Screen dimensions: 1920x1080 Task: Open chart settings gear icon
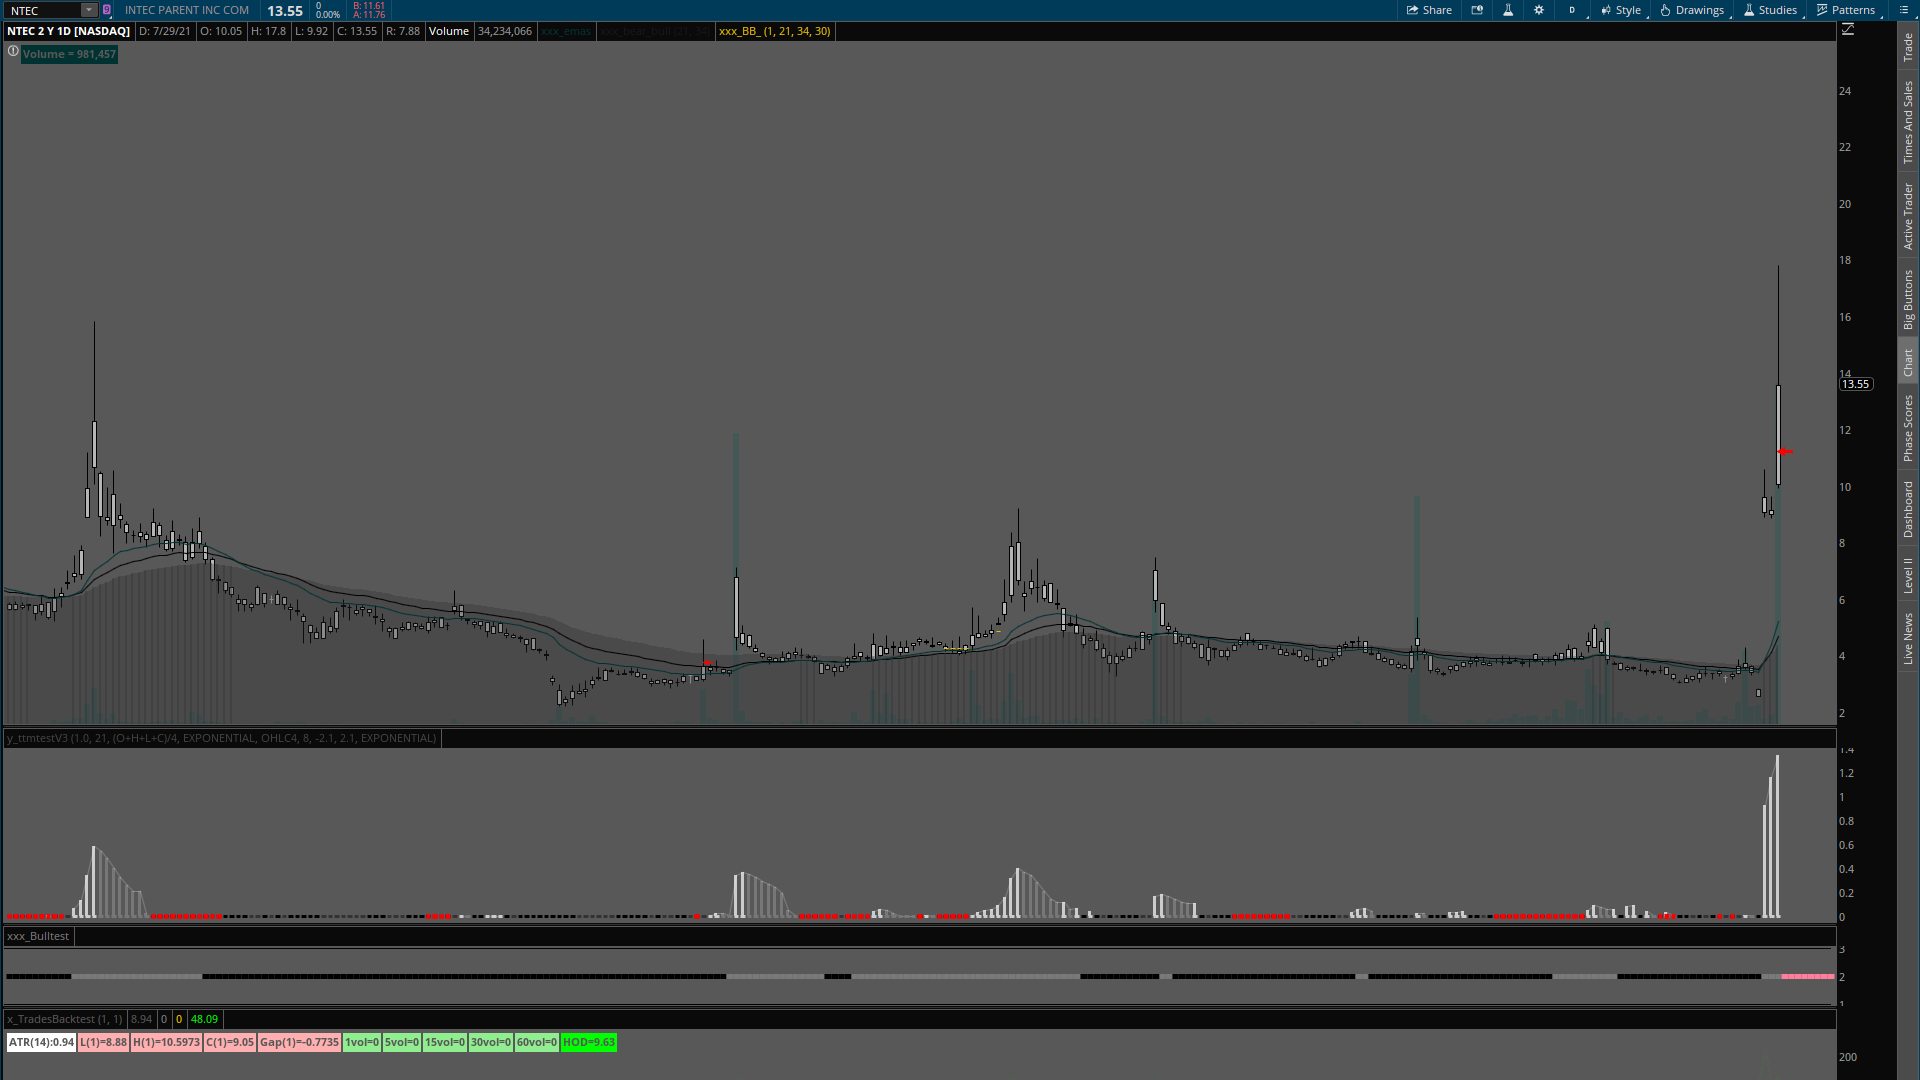(1539, 10)
